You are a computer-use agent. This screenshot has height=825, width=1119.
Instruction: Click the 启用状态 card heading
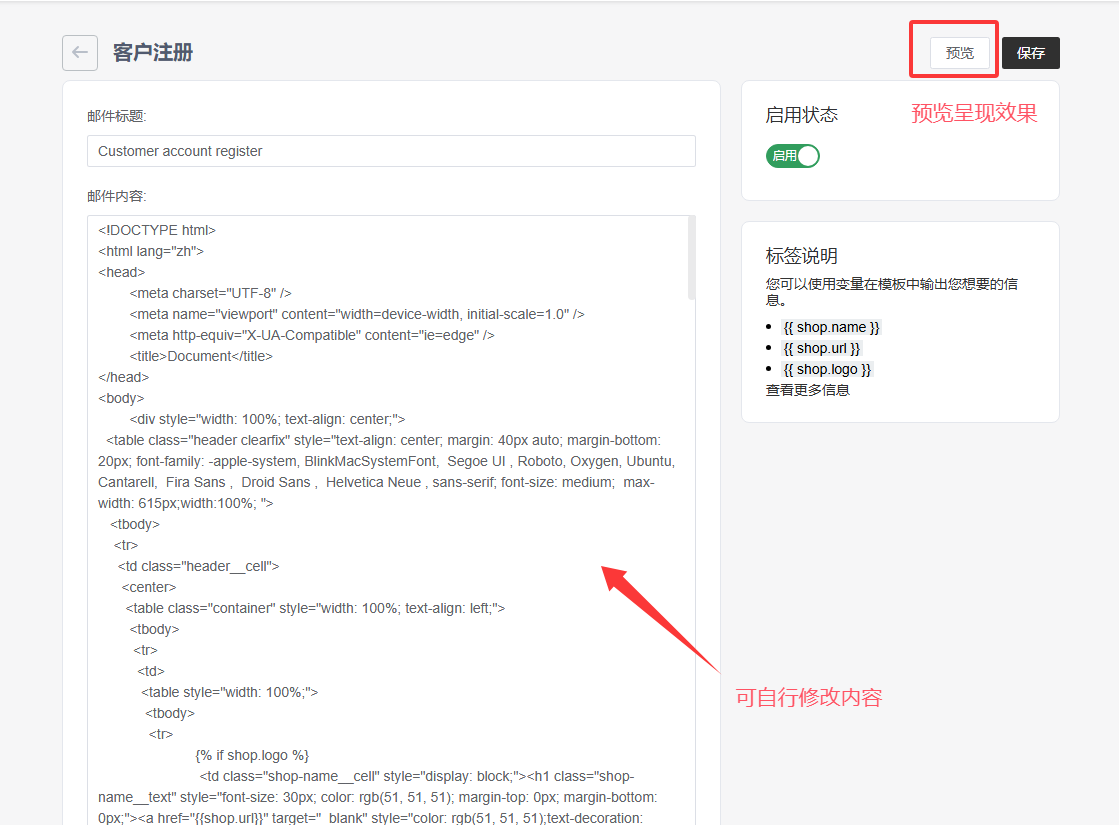(801, 115)
